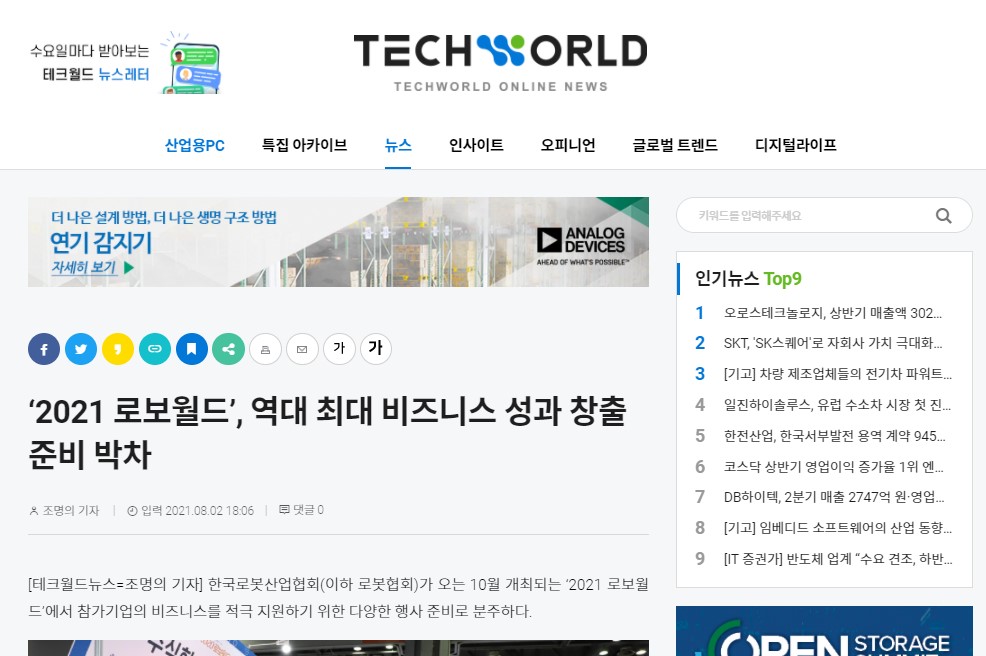Open the 특집 아카이브 menu

[304, 145]
